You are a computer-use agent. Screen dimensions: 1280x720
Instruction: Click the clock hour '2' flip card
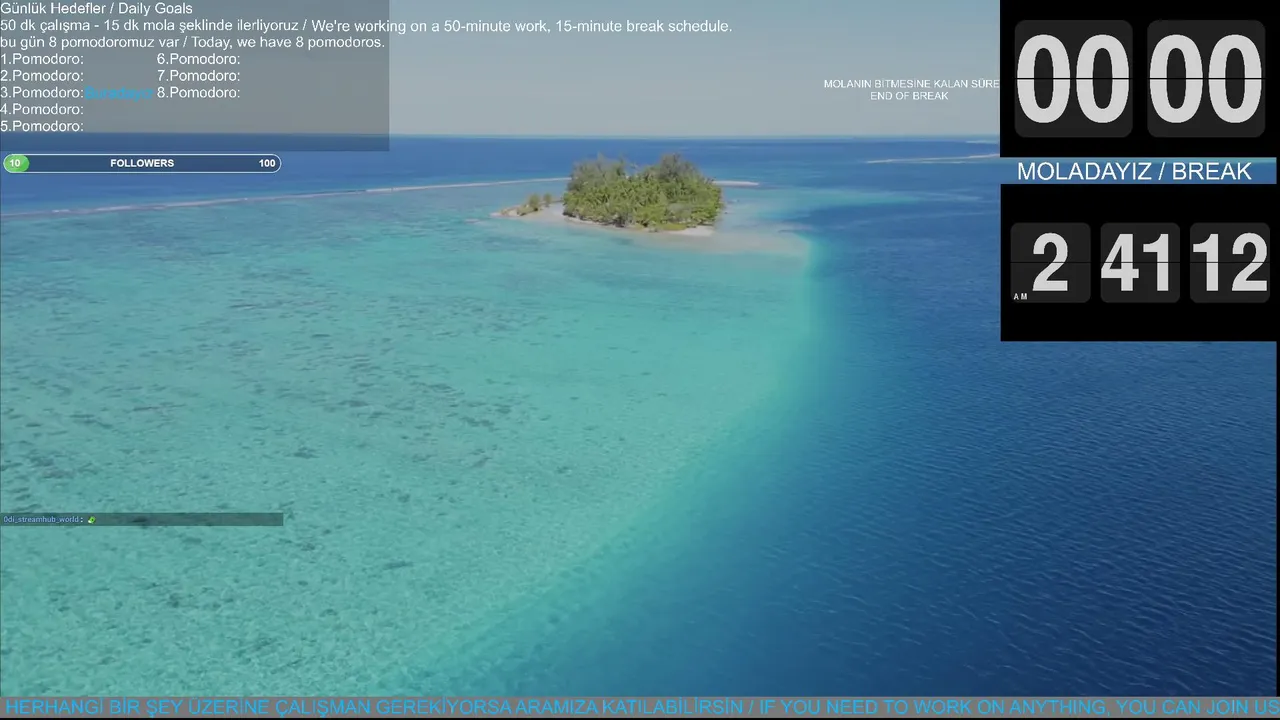pos(1050,263)
